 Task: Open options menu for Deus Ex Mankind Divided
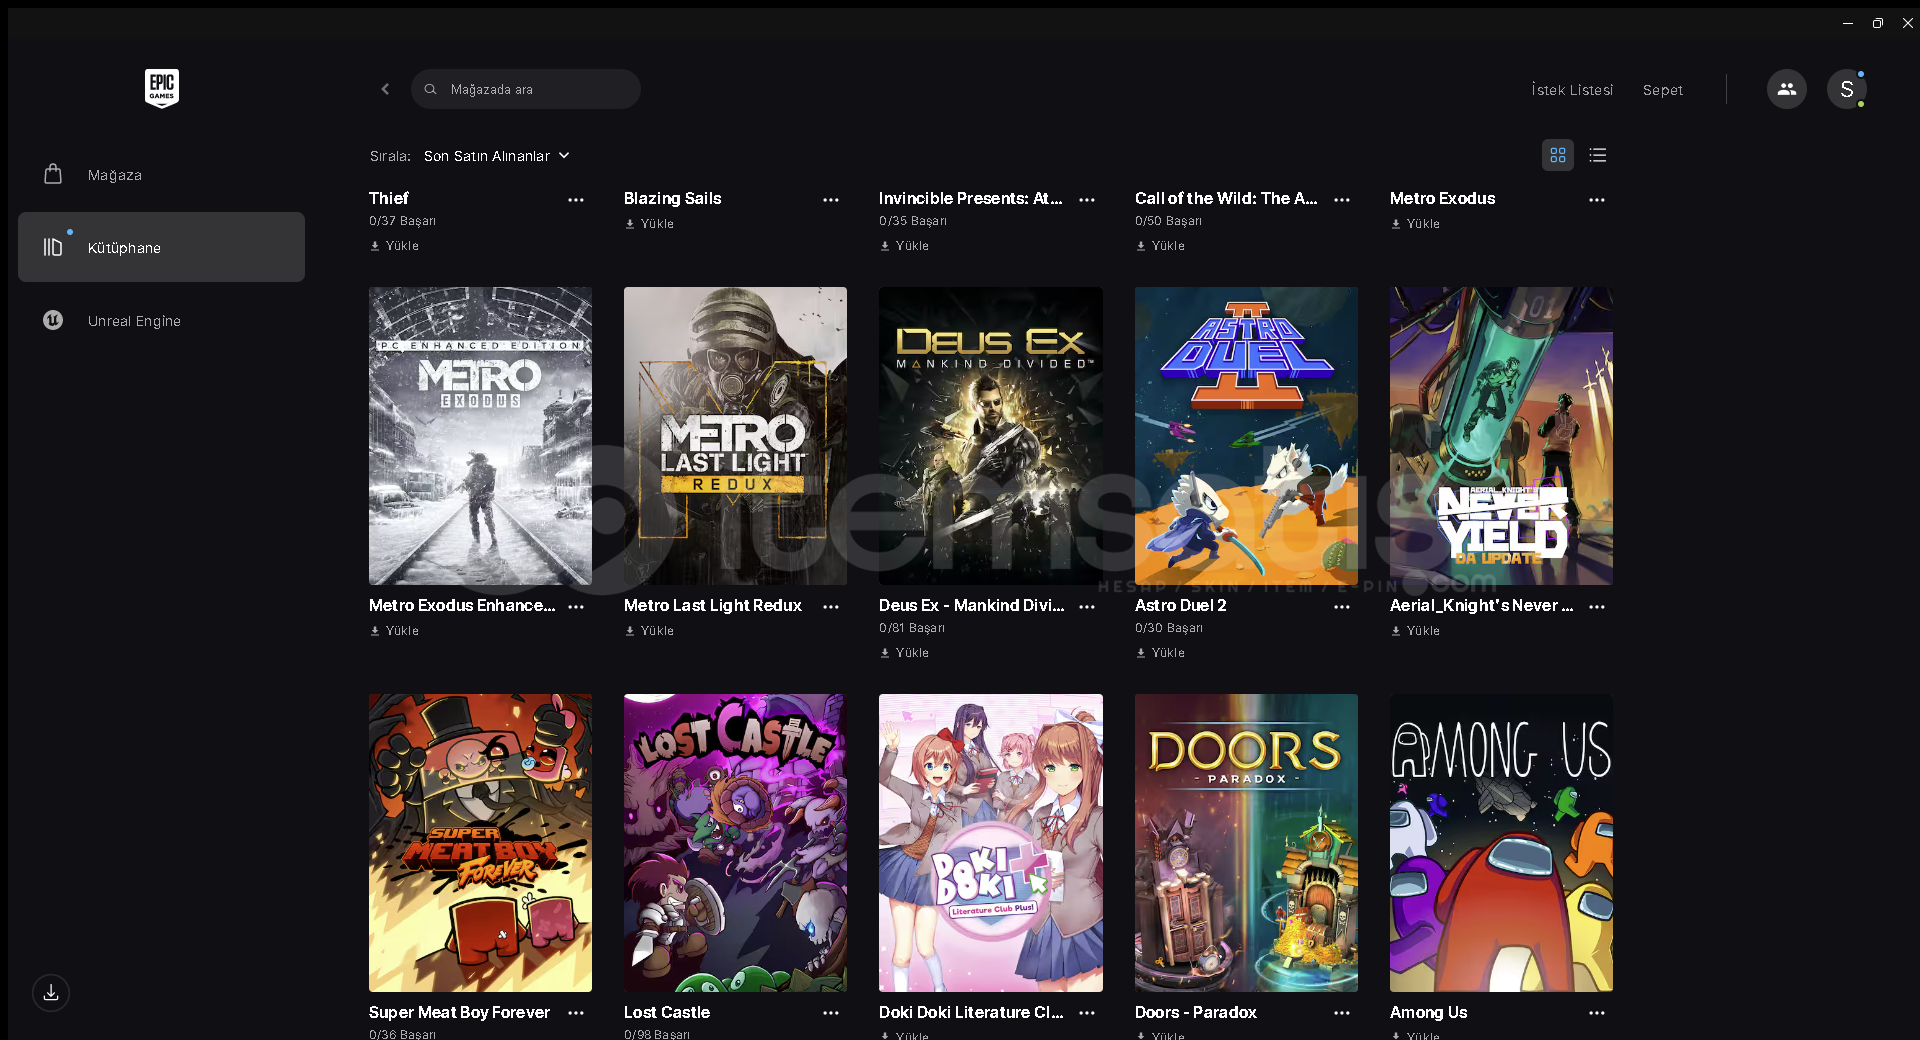click(x=1087, y=607)
